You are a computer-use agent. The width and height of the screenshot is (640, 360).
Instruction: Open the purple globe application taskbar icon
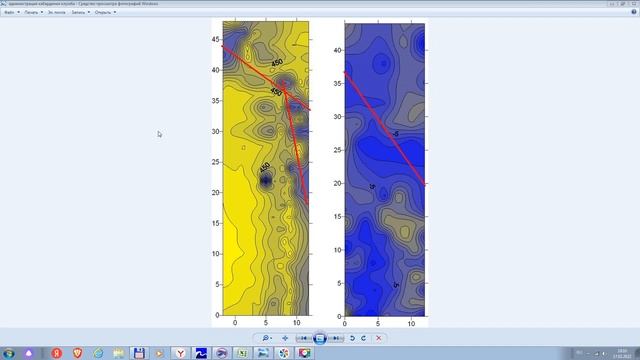click(222, 353)
